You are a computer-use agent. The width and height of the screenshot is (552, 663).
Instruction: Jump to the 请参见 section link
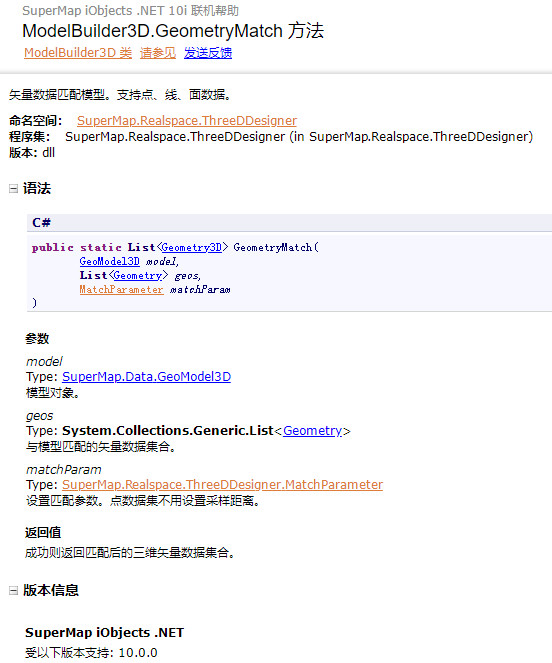(x=158, y=53)
